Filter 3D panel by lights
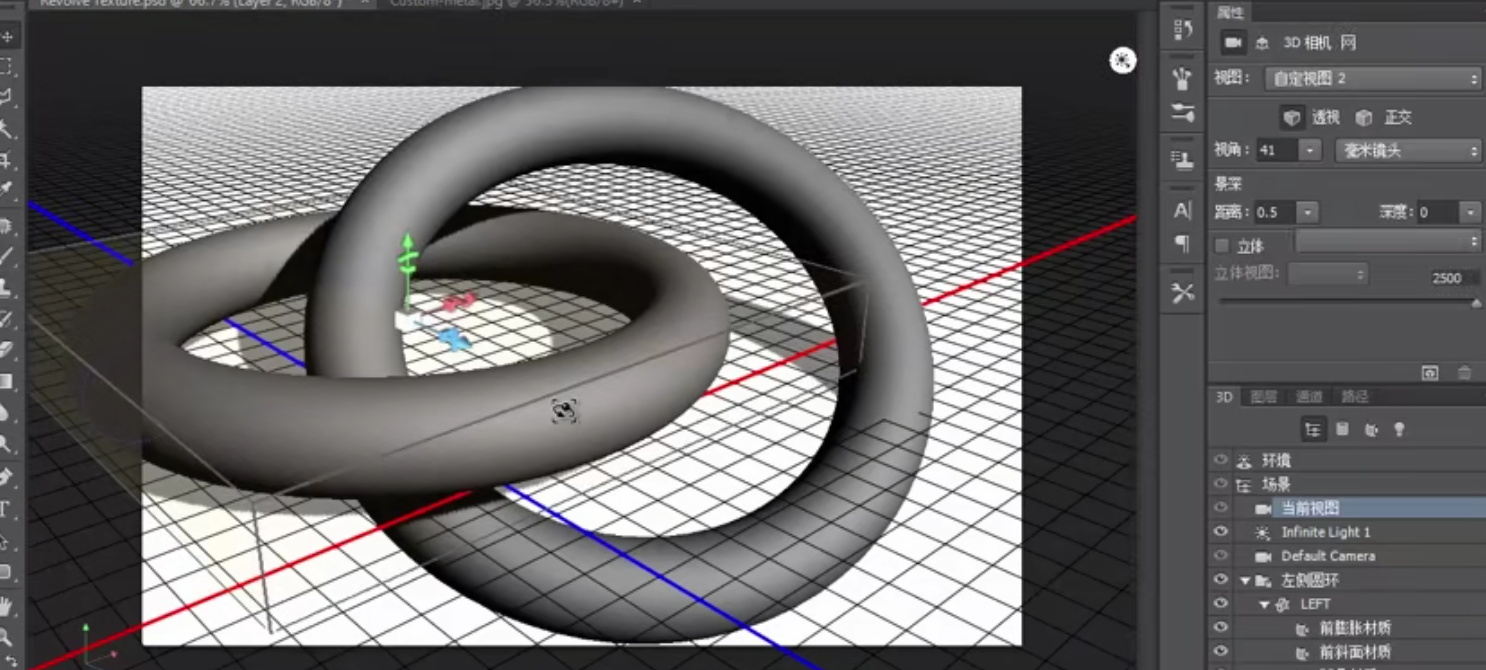Image resolution: width=1486 pixels, height=670 pixels. click(x=1399, y=430)
